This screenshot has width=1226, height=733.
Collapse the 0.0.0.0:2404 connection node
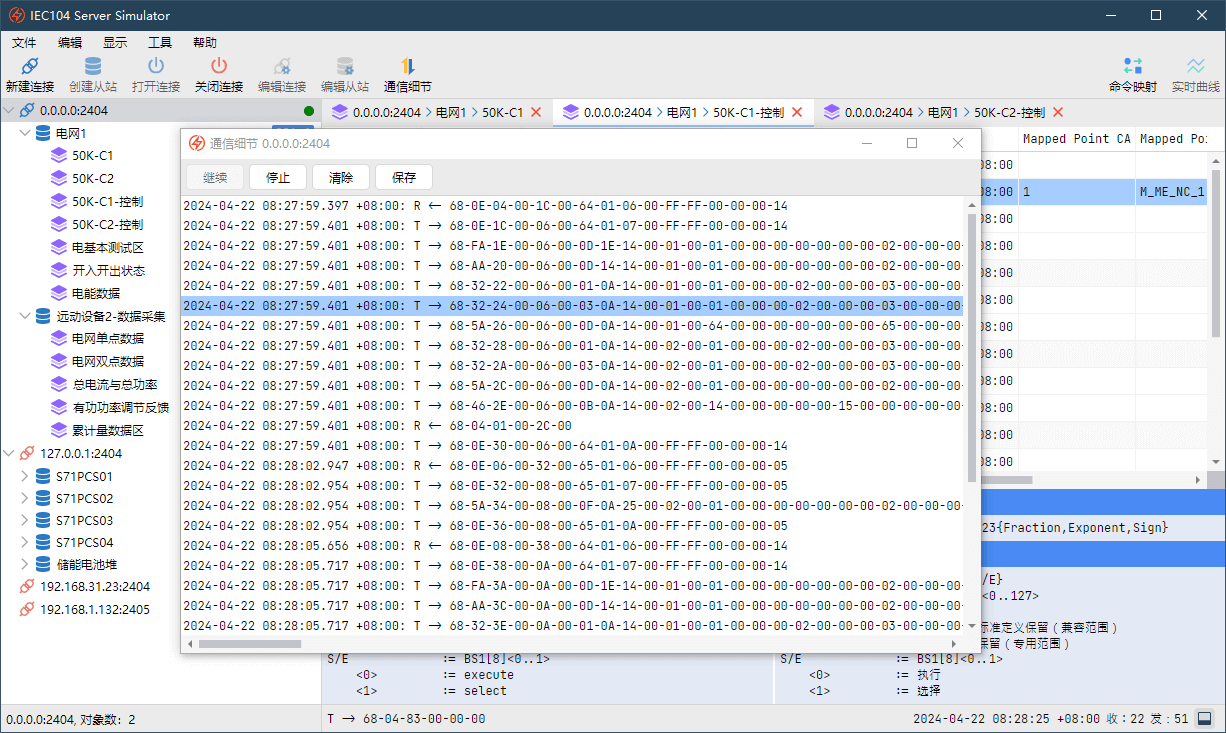[9, 111]
